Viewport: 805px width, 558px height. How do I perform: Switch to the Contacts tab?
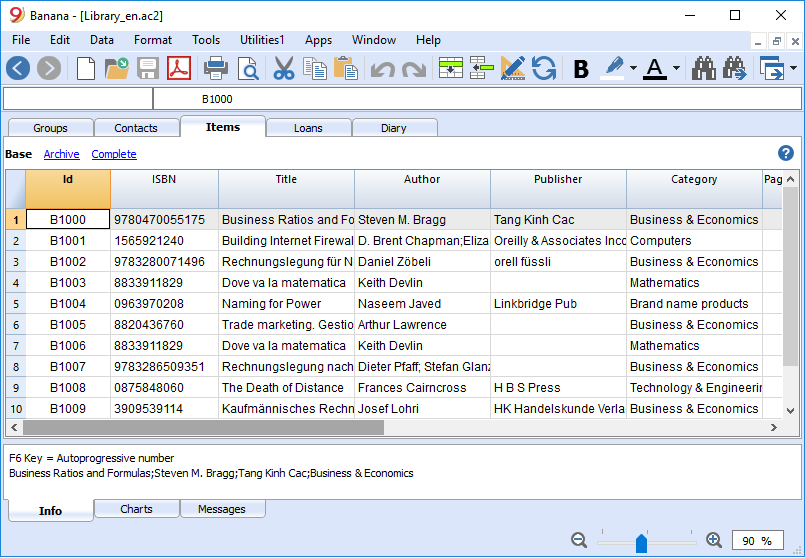[x=136, y=128]
